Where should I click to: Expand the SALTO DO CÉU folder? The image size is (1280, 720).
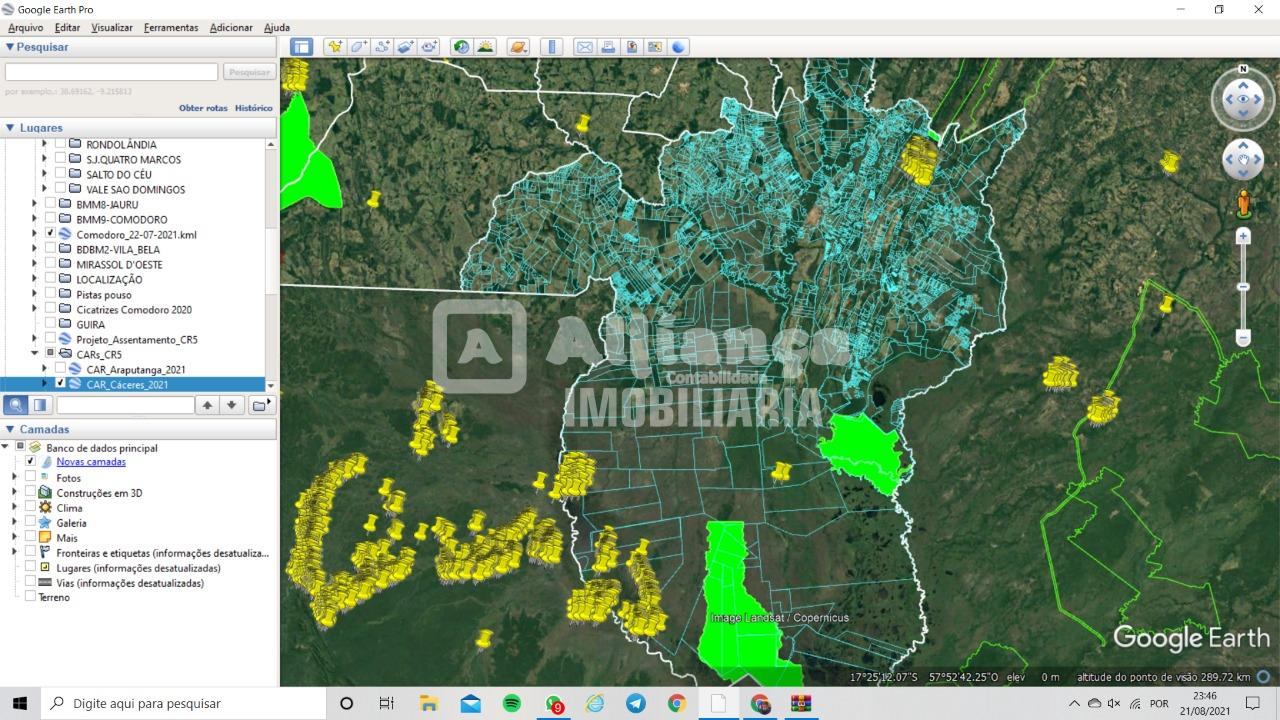pos(44,174)
